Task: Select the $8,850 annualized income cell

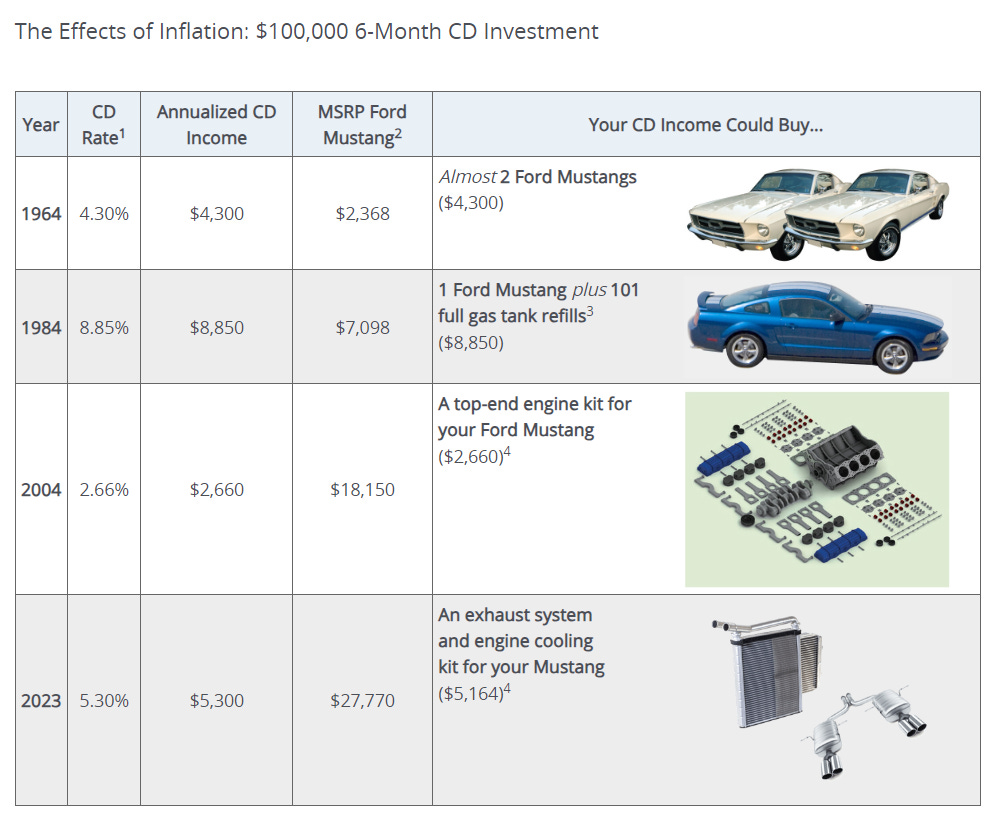Action: [216, 328]
